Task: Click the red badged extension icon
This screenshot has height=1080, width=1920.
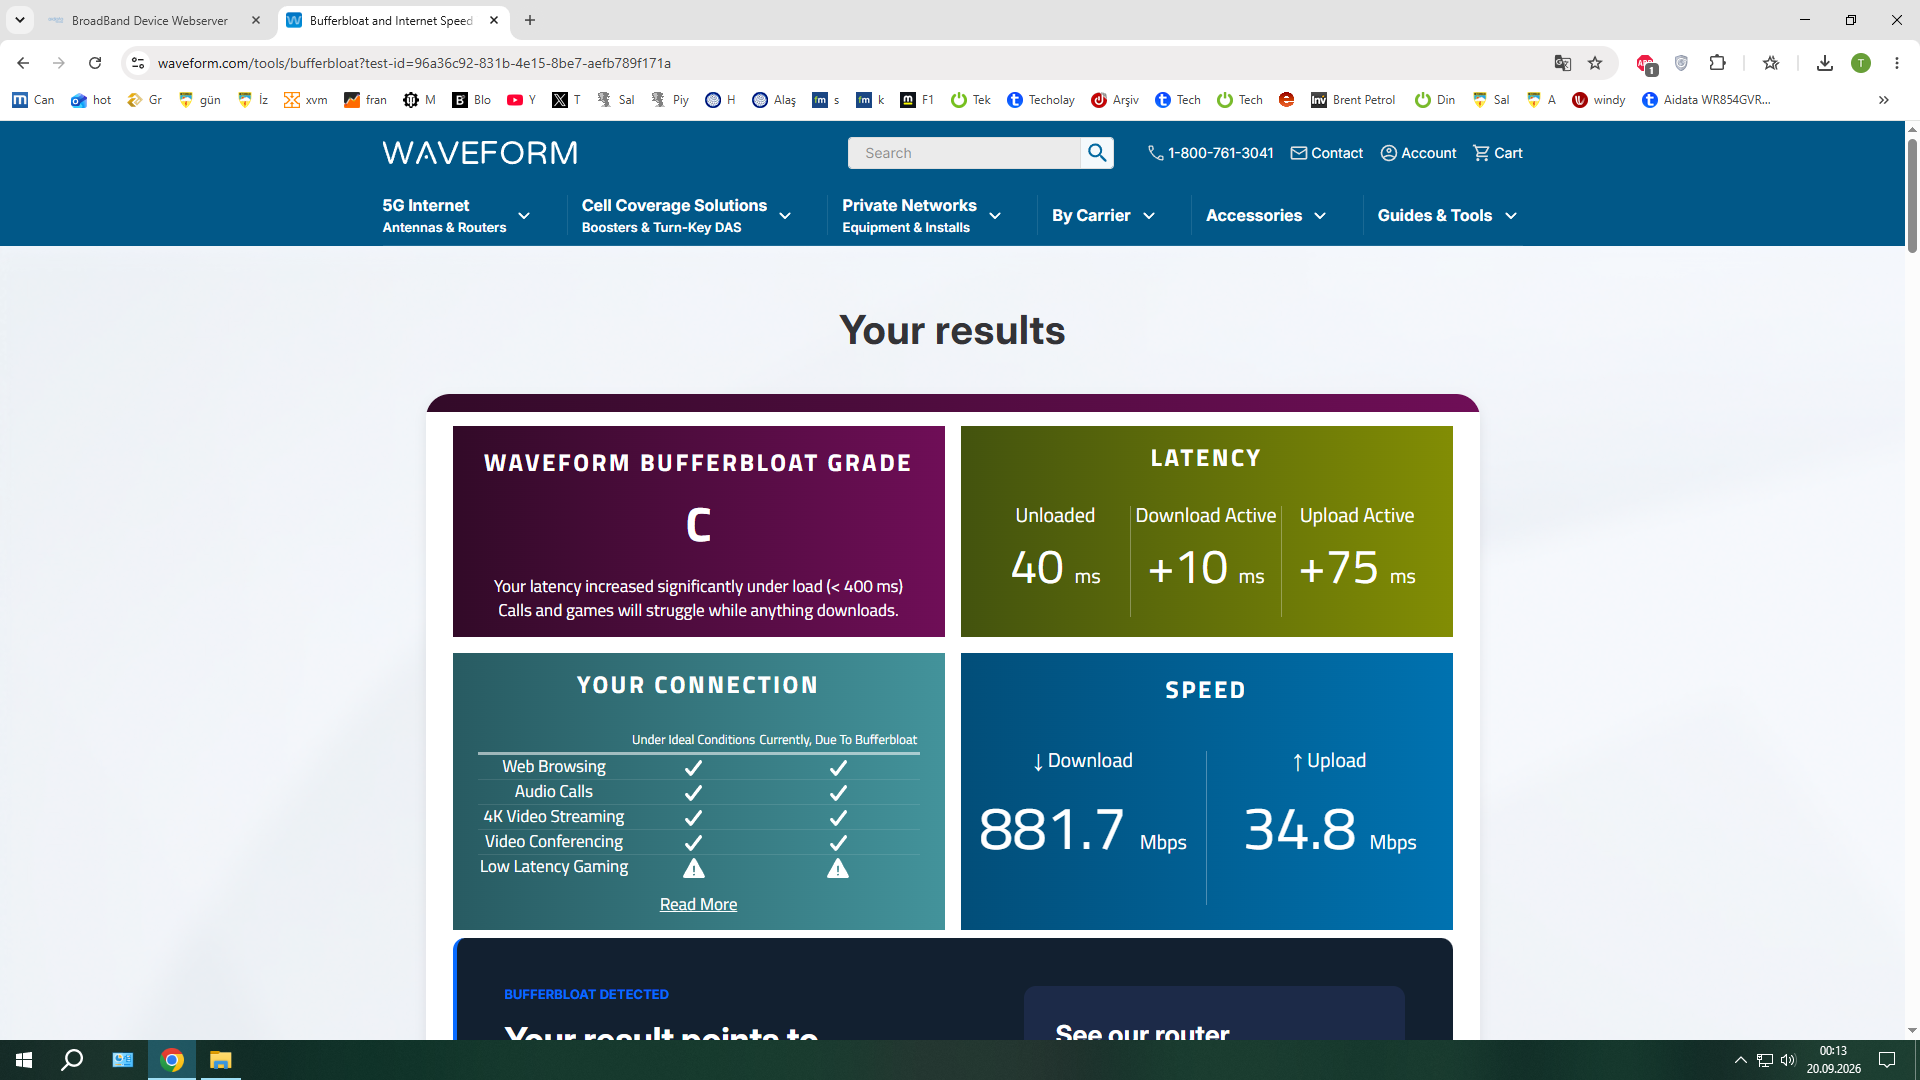Action: pos(1646,63)
